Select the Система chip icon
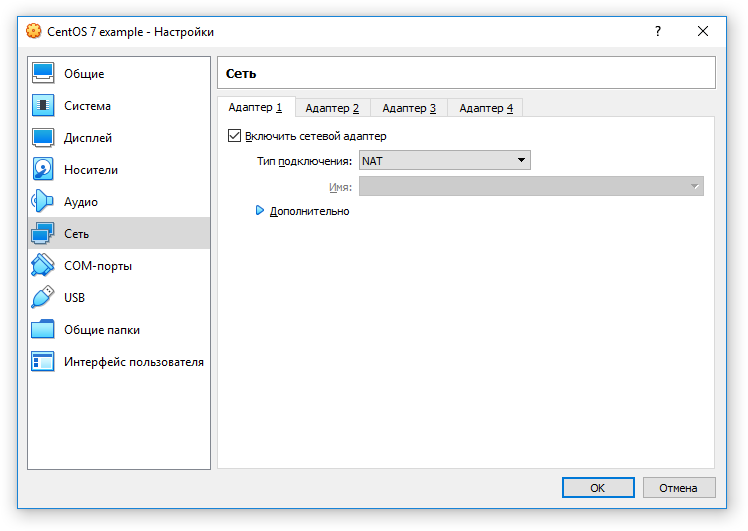The width and height of the screenshot is (748, 531). click(43, 105)
